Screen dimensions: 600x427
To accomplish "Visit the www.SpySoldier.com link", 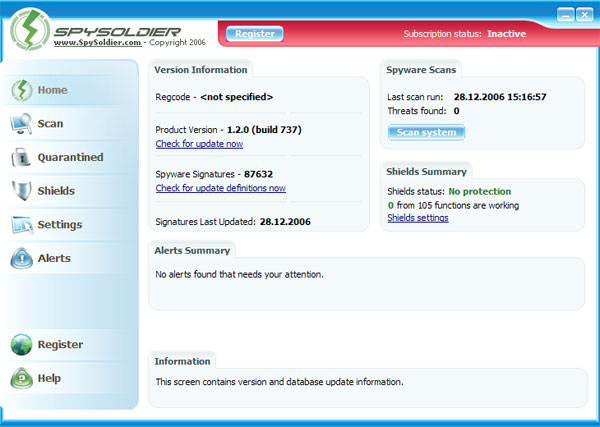I will [98, 42].
